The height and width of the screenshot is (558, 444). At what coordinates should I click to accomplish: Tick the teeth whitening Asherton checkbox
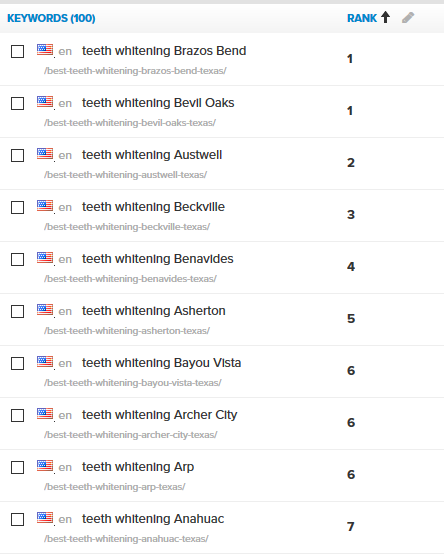click(x=17, y=311)
